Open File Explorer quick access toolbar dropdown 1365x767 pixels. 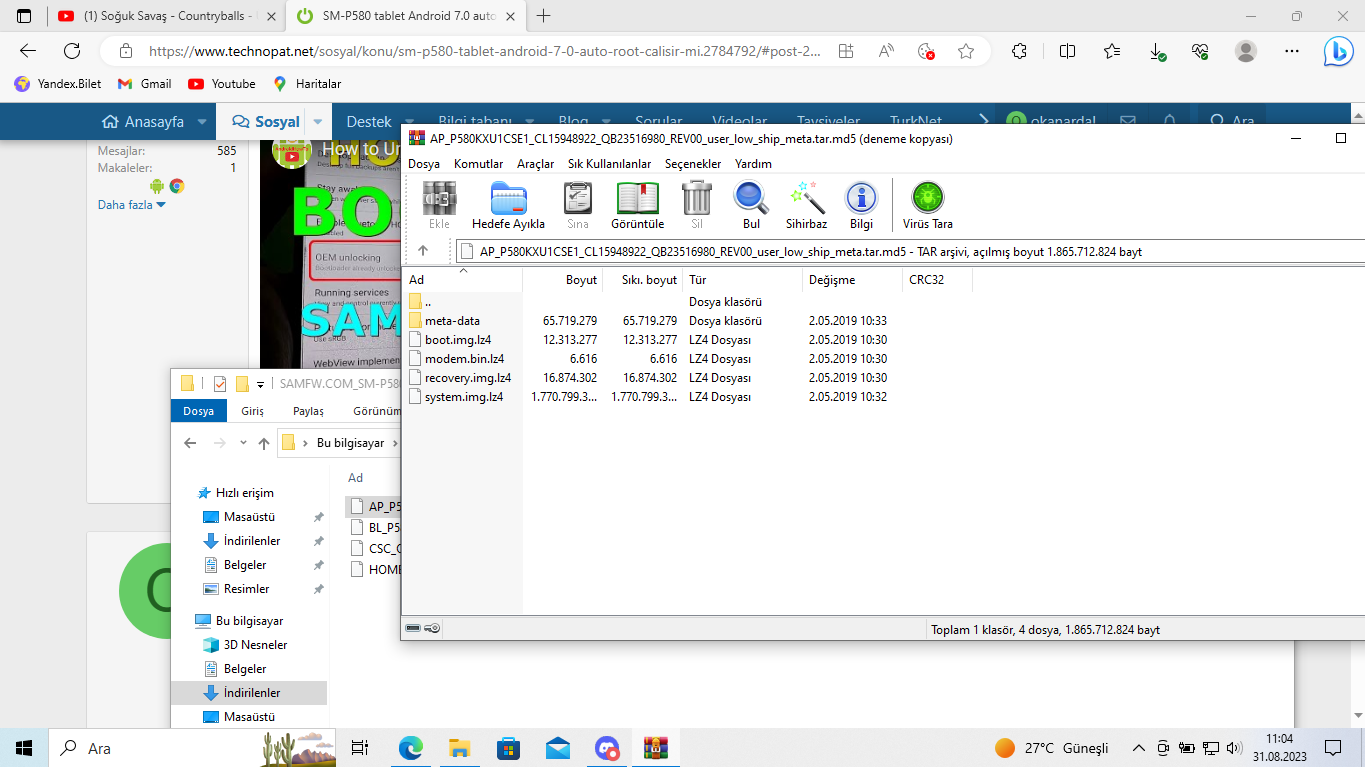click(x=261, y=383)
